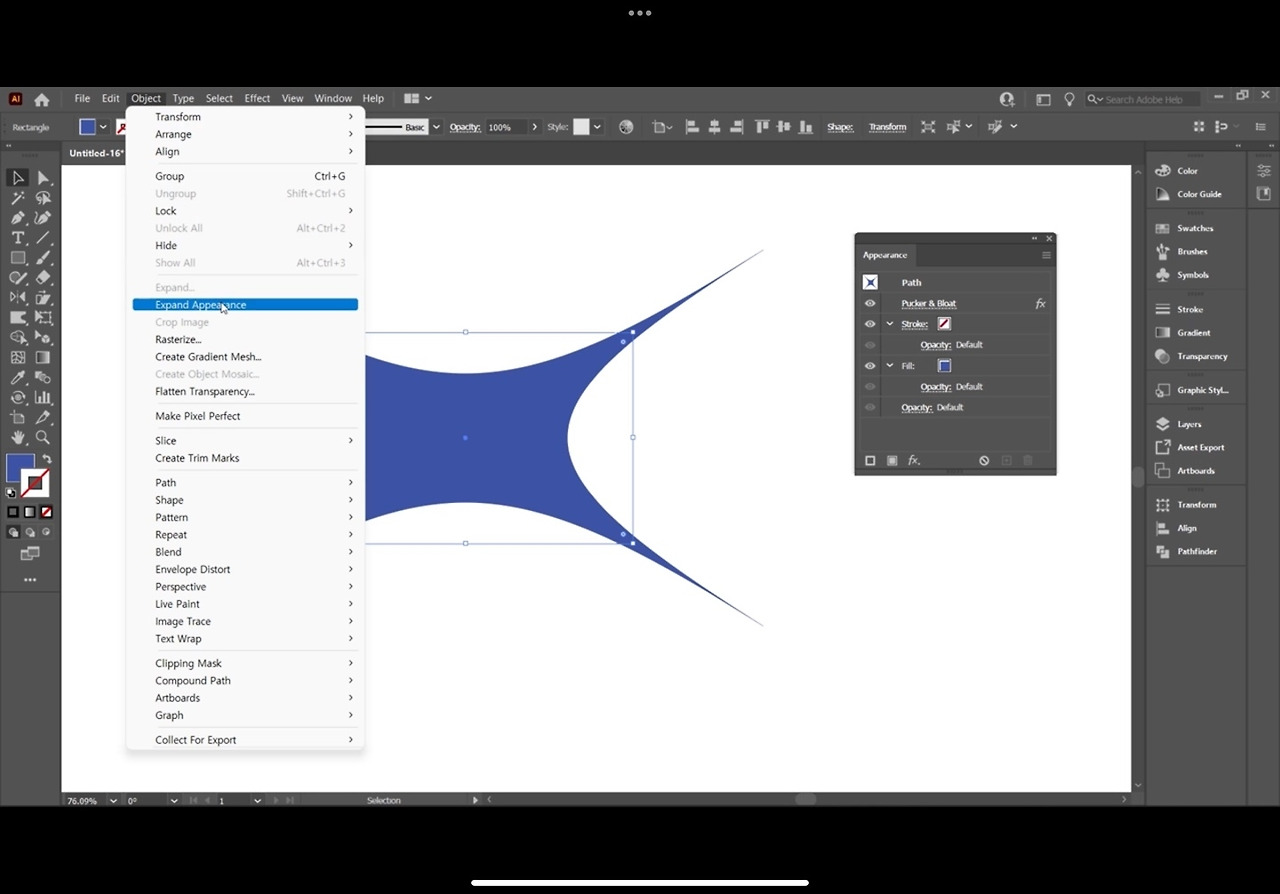
Task: Click Recolor Artwork wheel icon
Action: pos(626,127)
